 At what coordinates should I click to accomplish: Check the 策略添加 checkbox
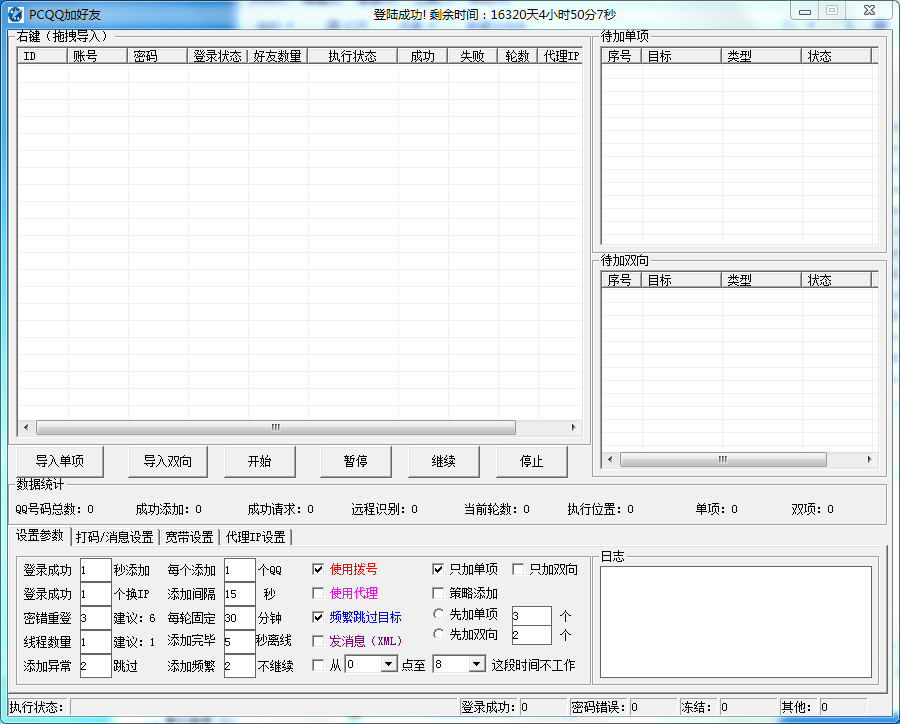[438, 593]
